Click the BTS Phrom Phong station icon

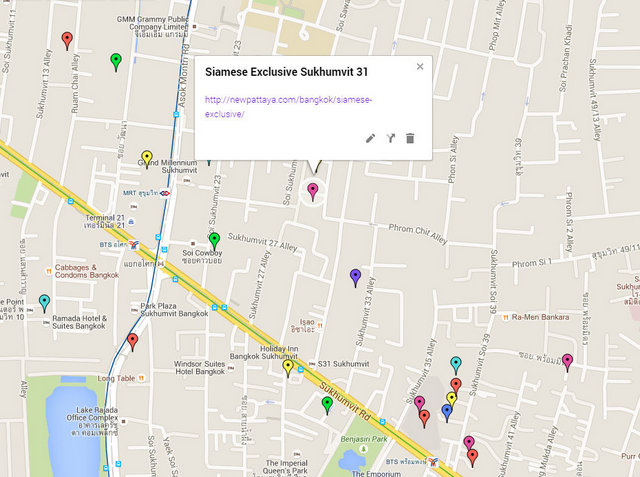tap(433, 461)
